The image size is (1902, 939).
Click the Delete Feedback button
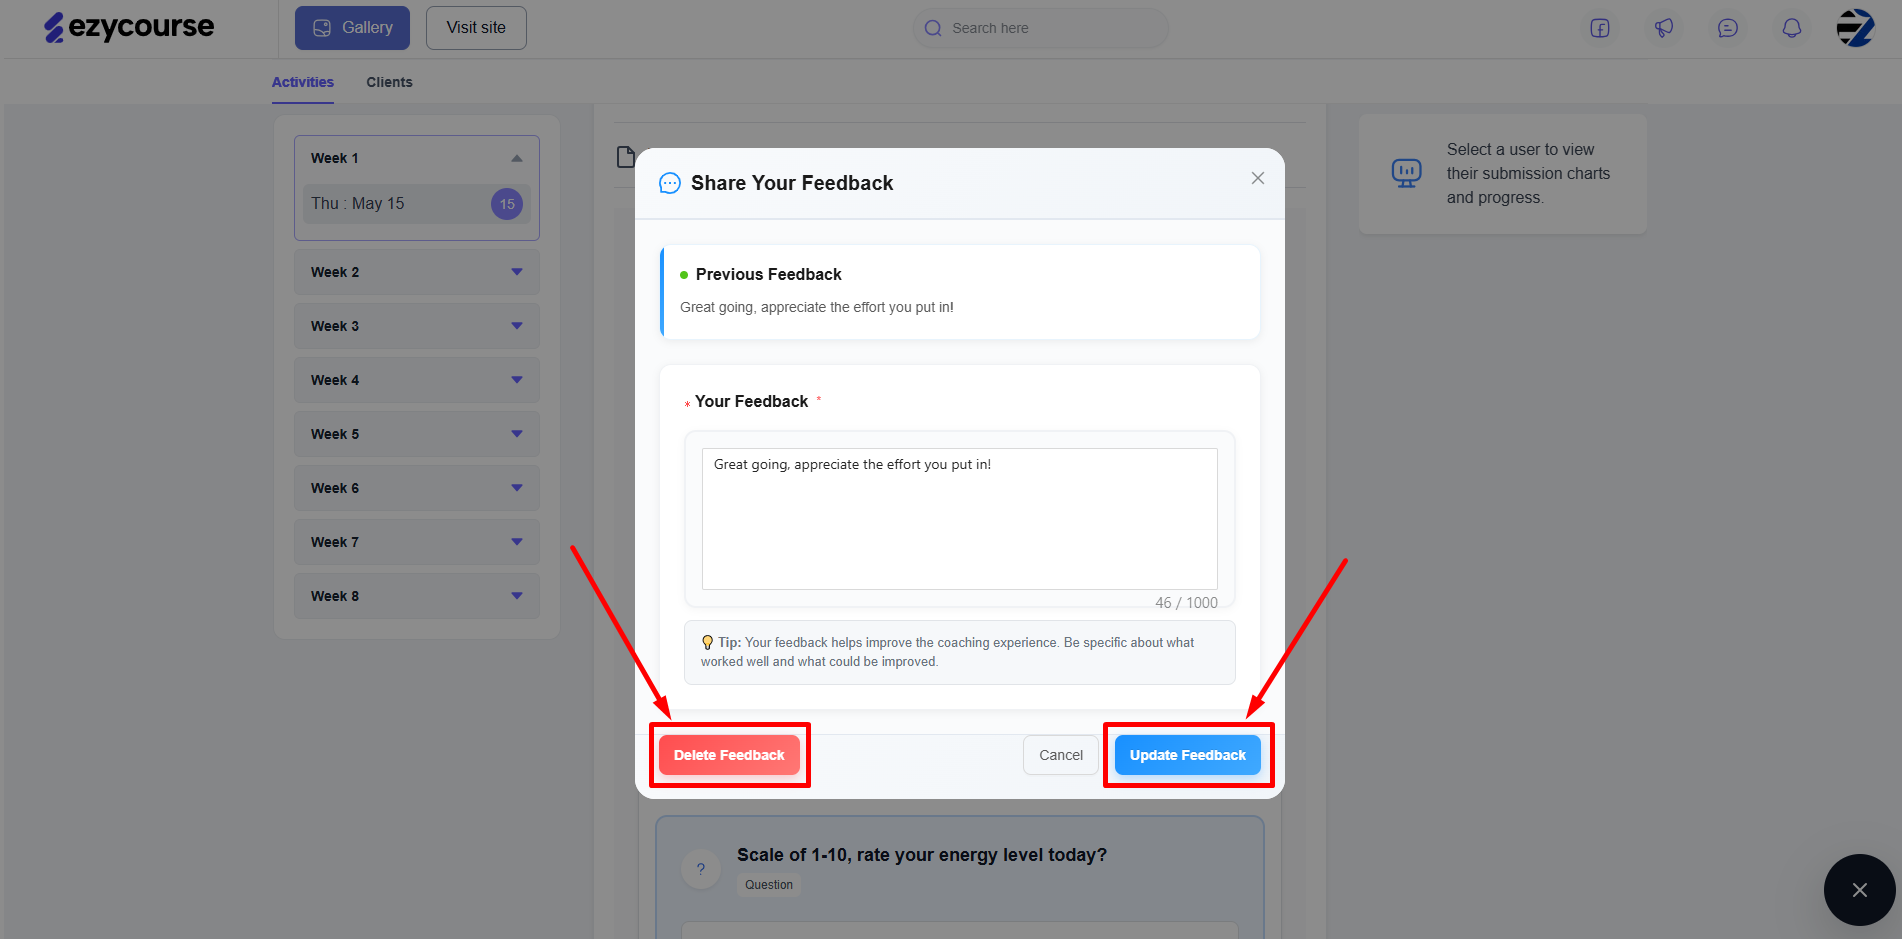click(729, 755)
